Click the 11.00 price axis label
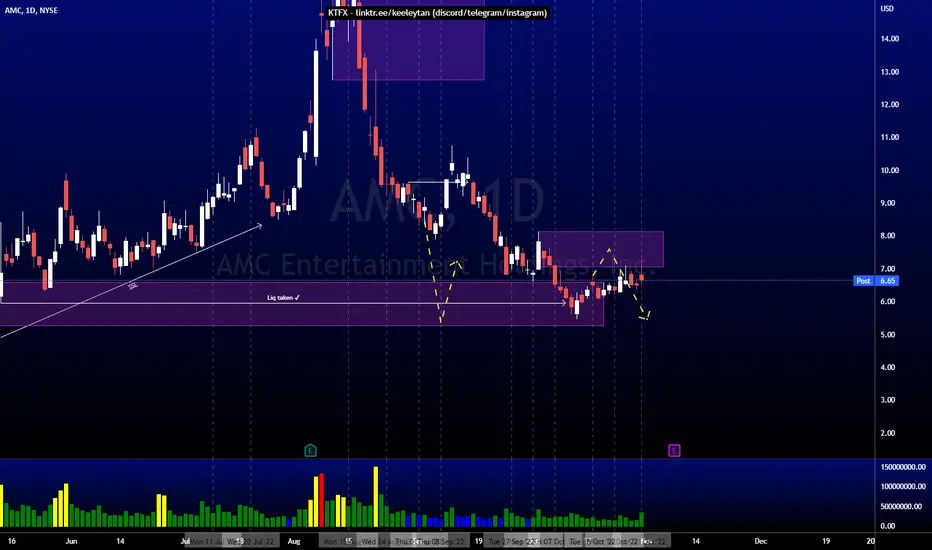 tap(890, 137)
